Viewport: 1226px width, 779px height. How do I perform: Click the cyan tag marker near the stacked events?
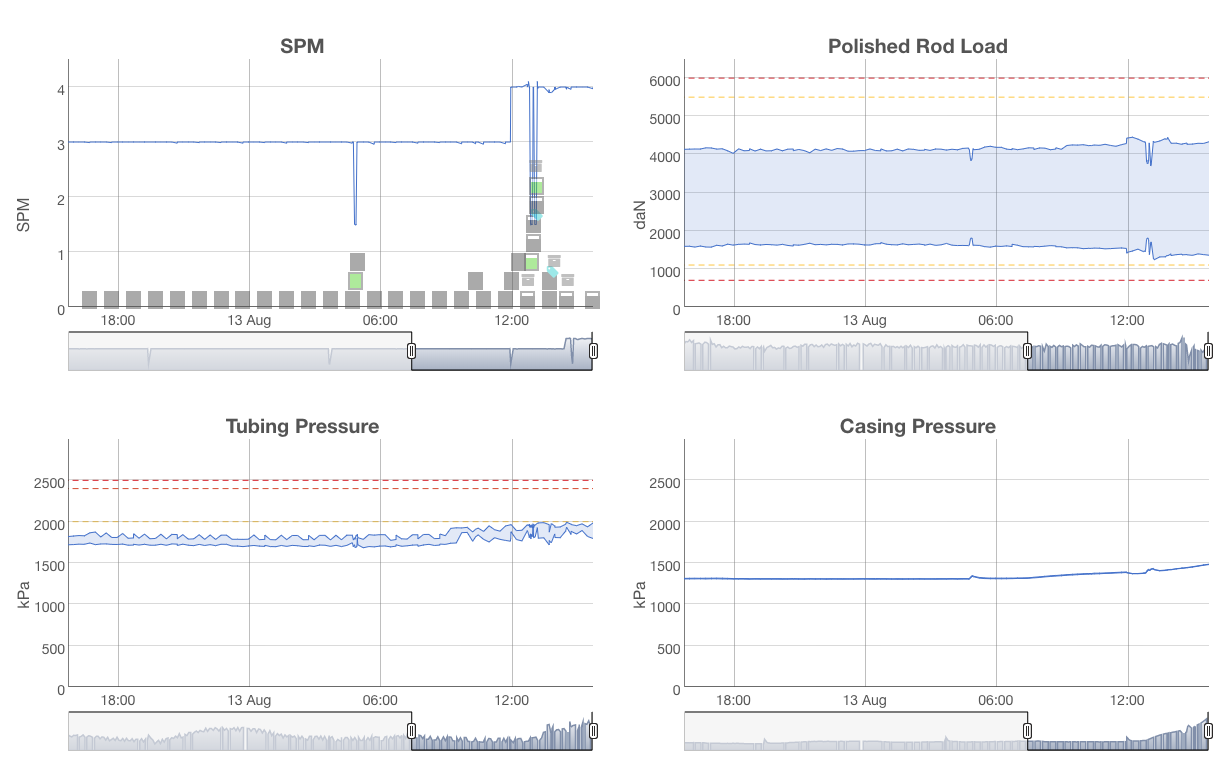(x=537, y=214)
